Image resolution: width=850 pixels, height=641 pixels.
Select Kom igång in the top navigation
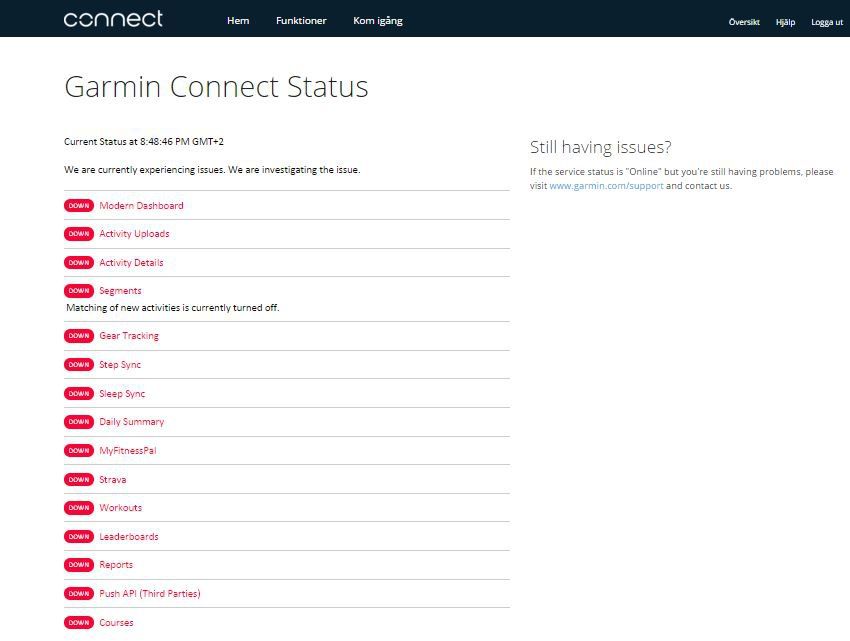pos(378,21)
